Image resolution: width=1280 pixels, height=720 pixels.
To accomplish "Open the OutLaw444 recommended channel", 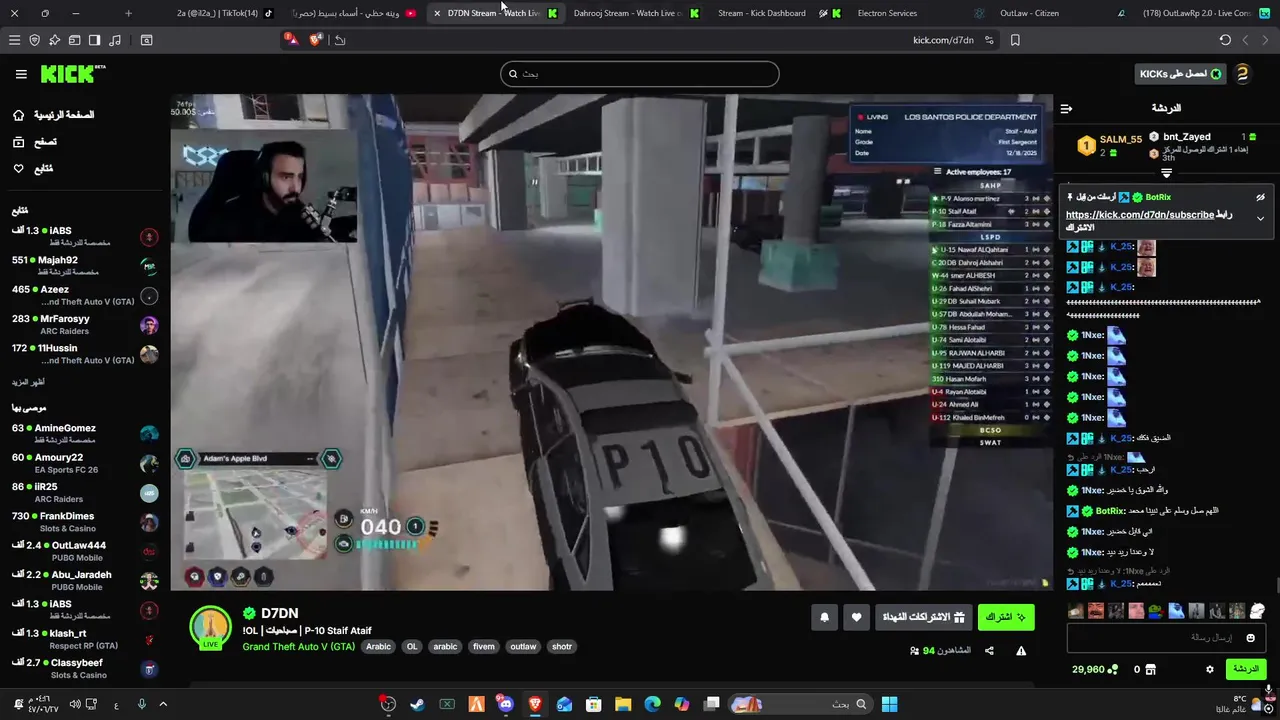I will coord(85,552).
